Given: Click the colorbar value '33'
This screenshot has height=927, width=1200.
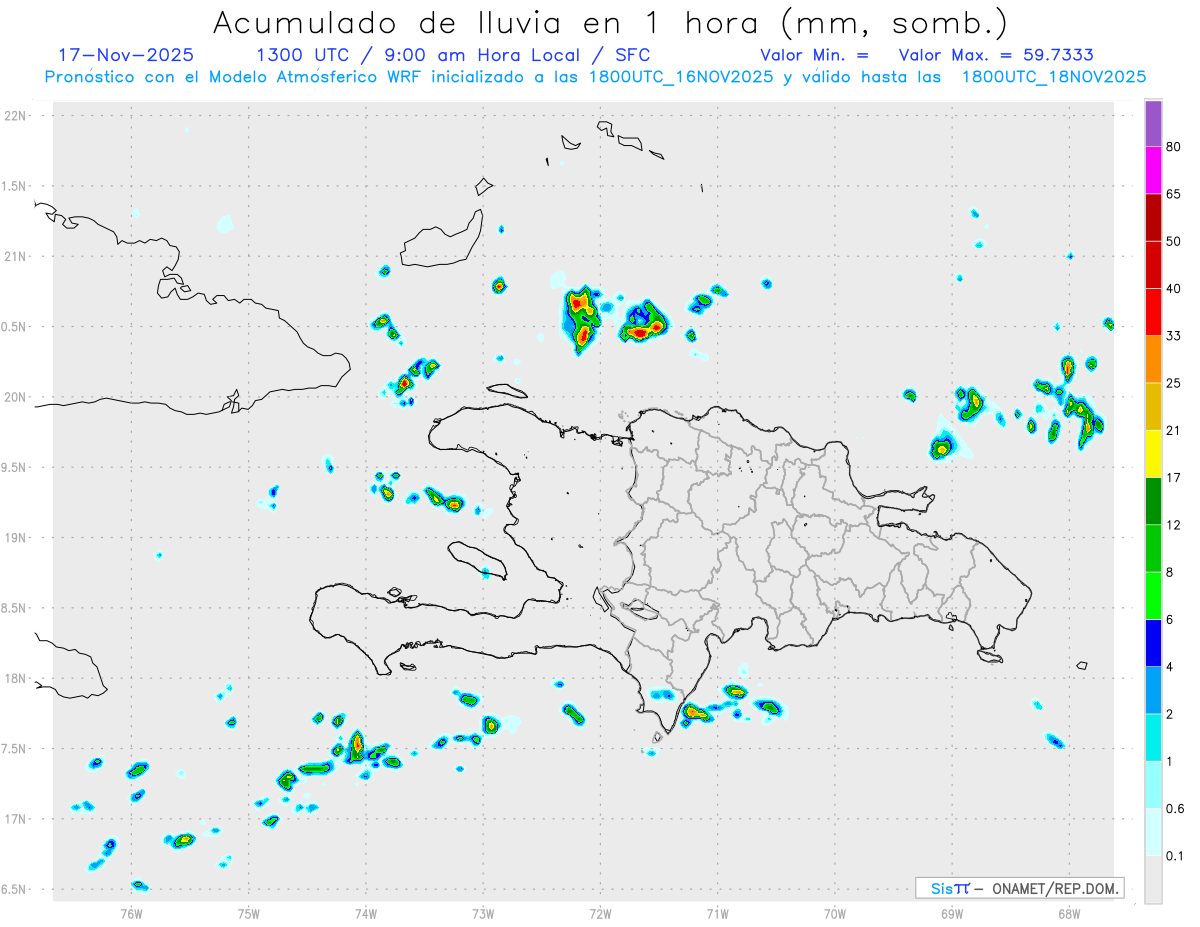Looking at the screenshot, I should pos(1174,336).
